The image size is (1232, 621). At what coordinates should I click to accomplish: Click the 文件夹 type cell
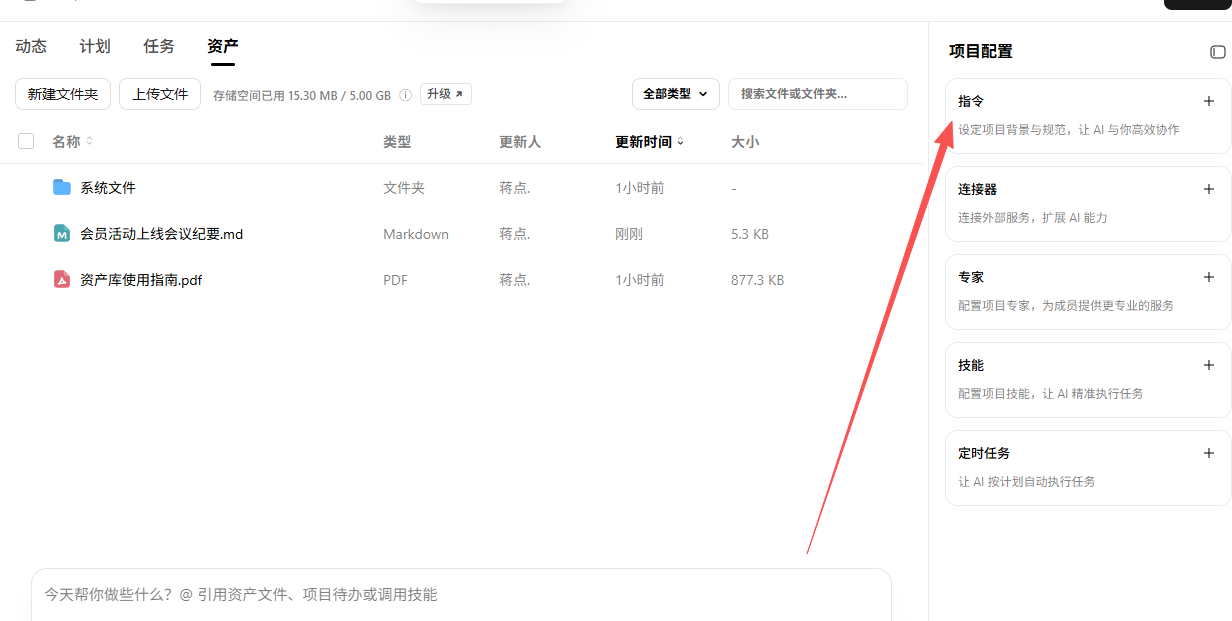pos(404,188)
